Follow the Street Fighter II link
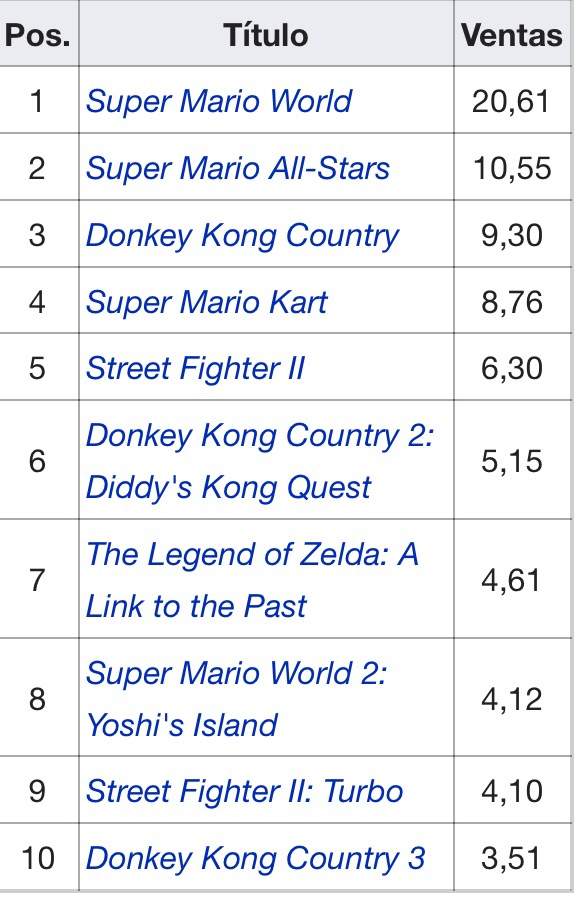This screenshot has height=913, width=578. tap(195, 369)
